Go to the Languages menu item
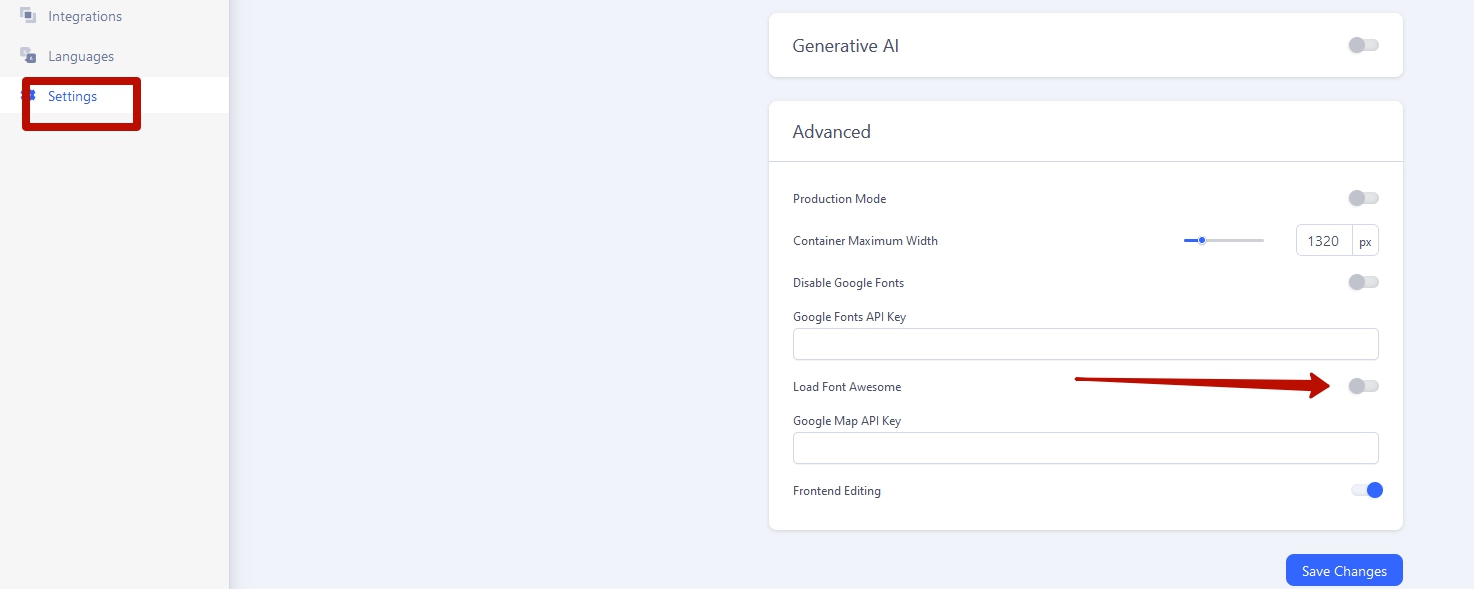 click(80, 56)
